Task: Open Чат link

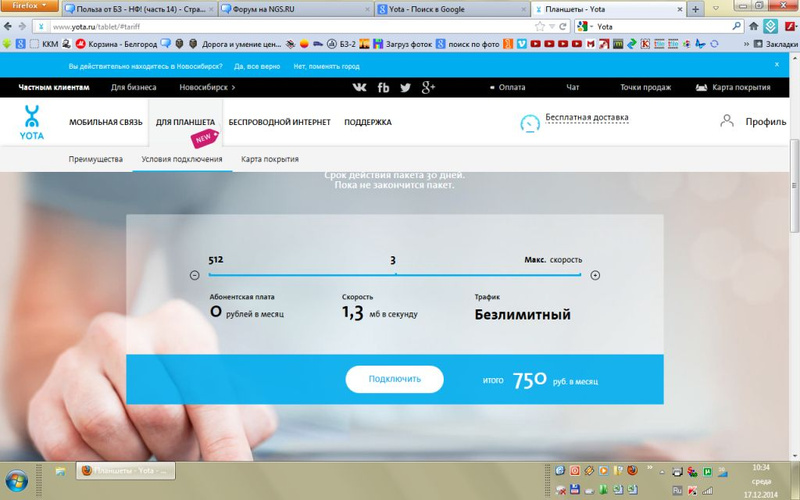Action: click(x=572, y=87)
